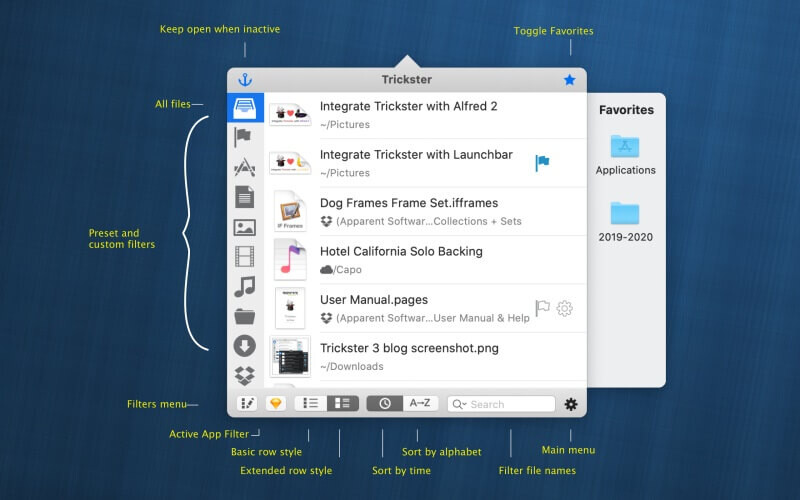Click the Favorites panel heading
The width and height of the screenshot is (800, 500).
point(626,110)
